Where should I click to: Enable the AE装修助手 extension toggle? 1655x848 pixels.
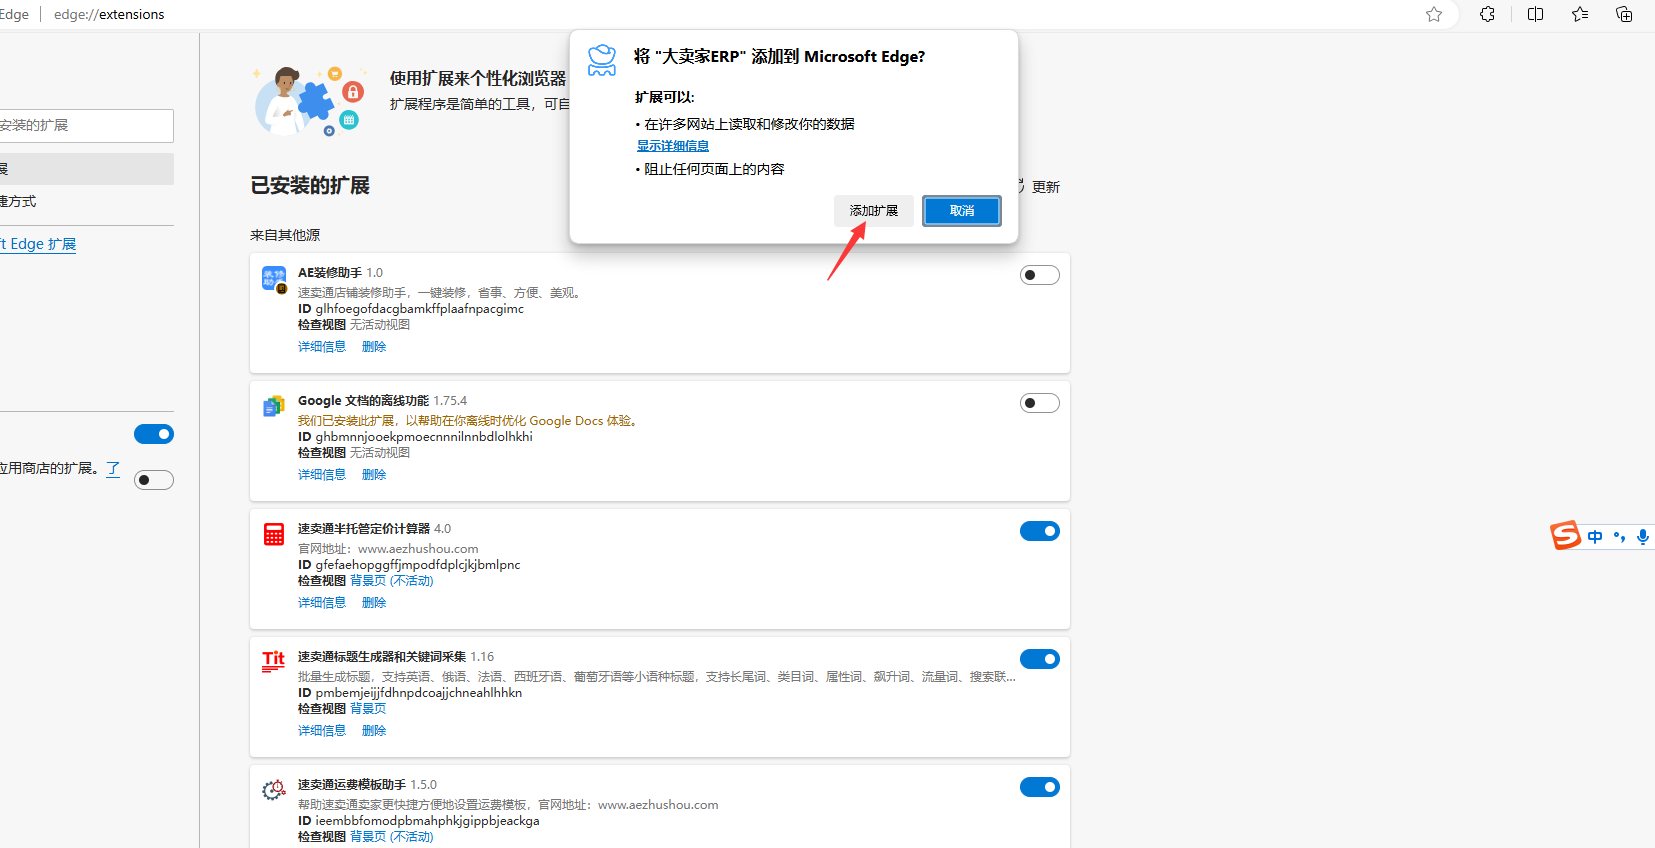click(1040, 275)
